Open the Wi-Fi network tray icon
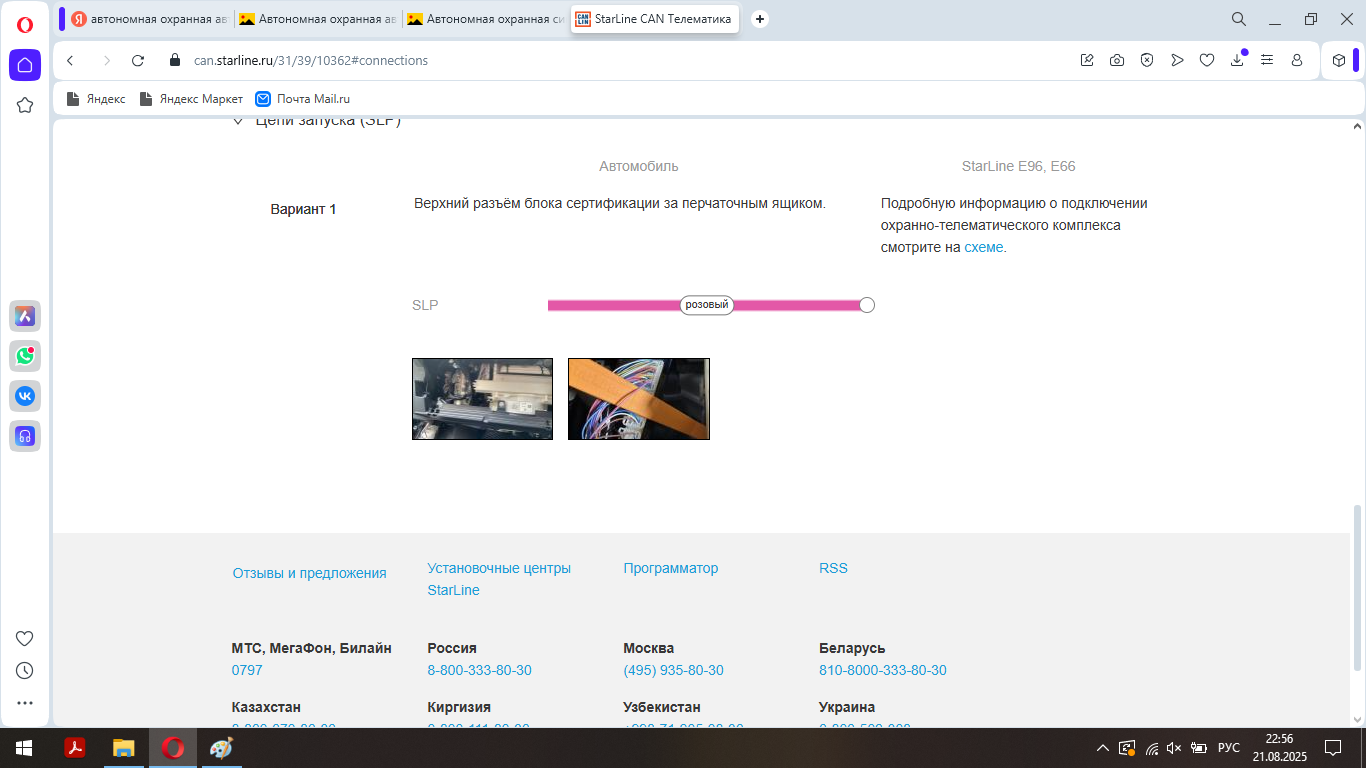1366x768 pixels. pyautogui.click(x=1152, y=748)
